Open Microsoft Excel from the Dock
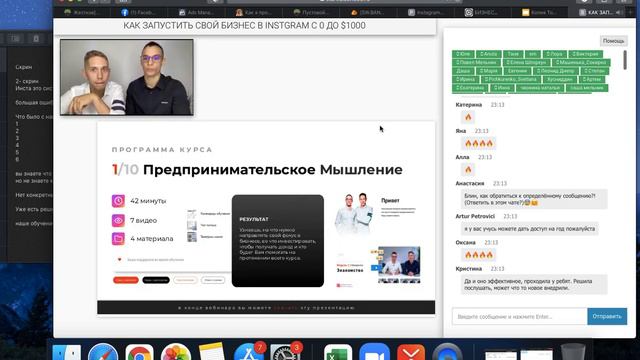640x360 pixels. coord(338,353)
